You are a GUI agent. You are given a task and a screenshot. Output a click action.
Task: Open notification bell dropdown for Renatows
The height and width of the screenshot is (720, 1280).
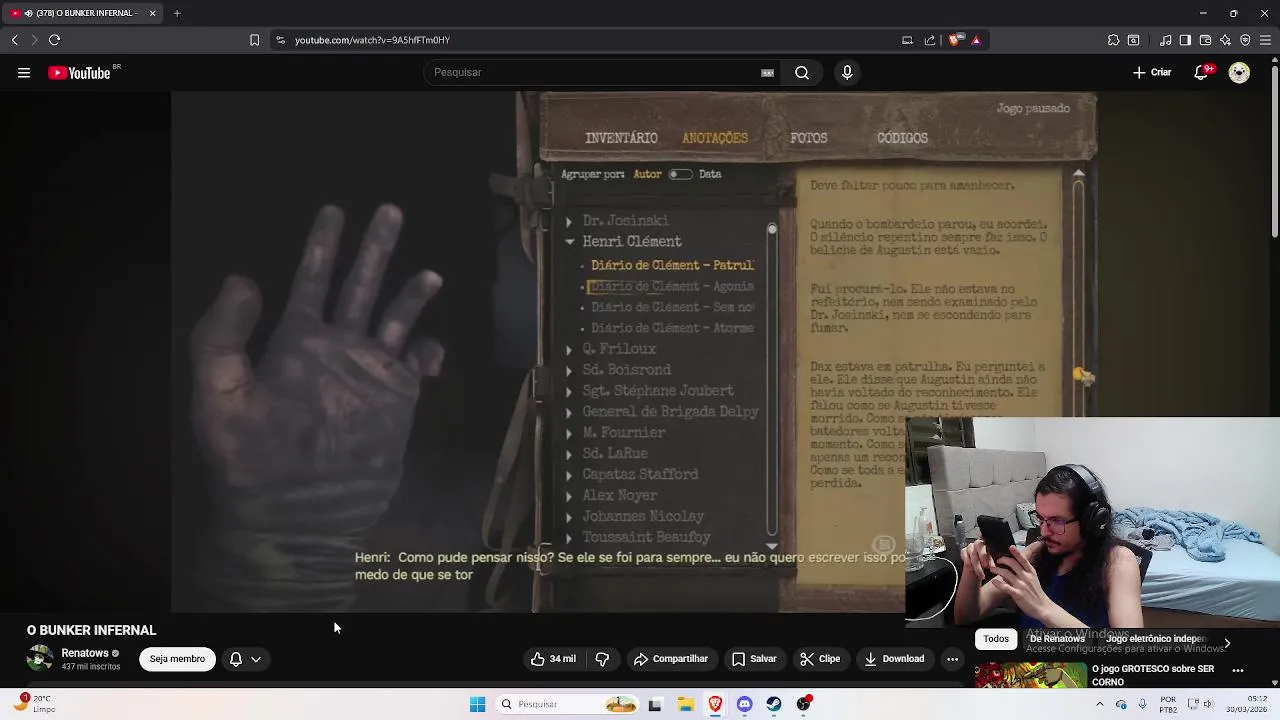[245, 659]
